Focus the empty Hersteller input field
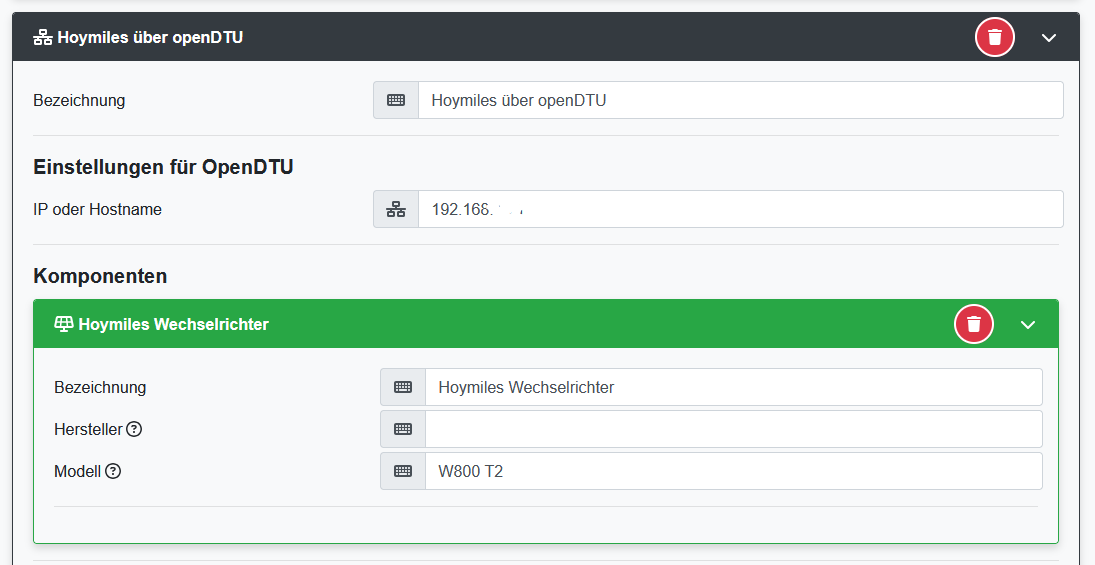This screenshot has height=565, width=1095. (x=733, y=429)
